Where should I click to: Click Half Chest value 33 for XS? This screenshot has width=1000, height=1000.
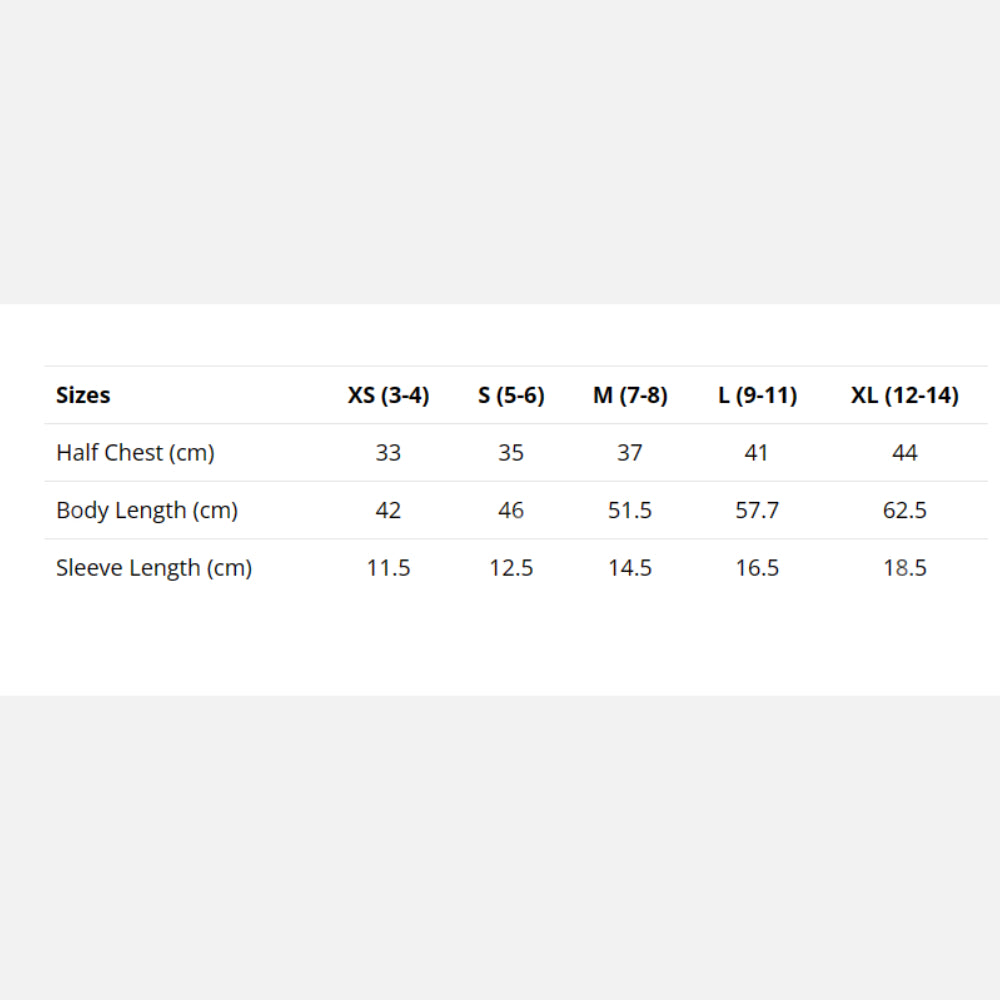[388, 453]
